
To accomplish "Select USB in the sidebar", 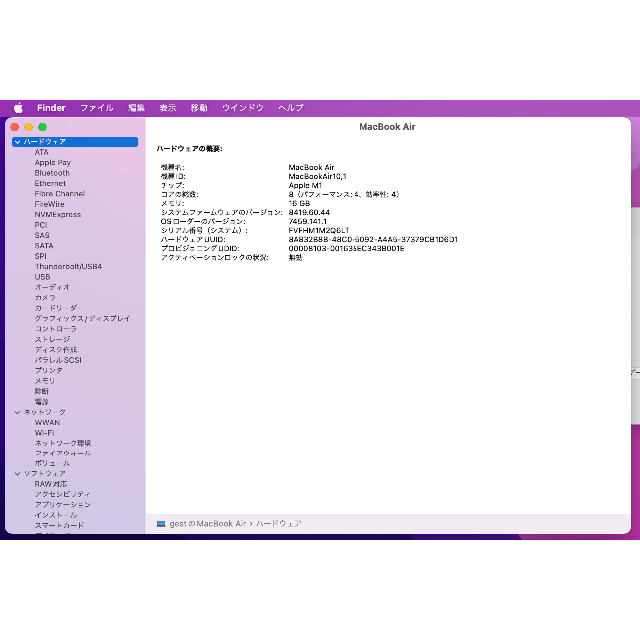I will pos(42,277).
